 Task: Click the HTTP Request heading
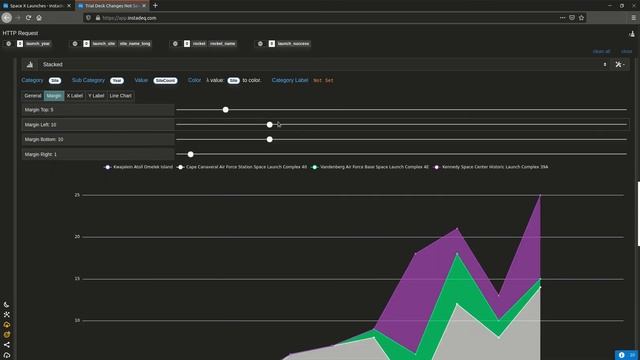click(x=20, y=33)
